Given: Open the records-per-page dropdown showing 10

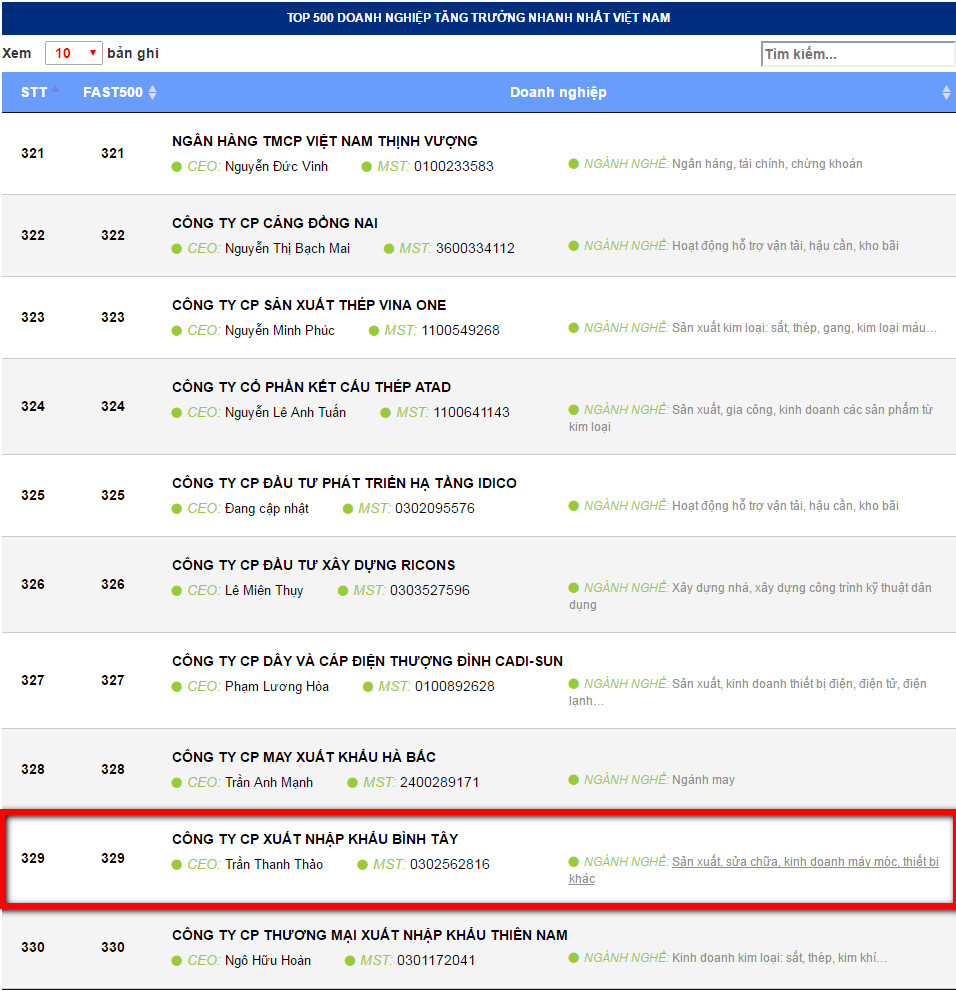Looking at the screenshot, I should pos(73,53).
